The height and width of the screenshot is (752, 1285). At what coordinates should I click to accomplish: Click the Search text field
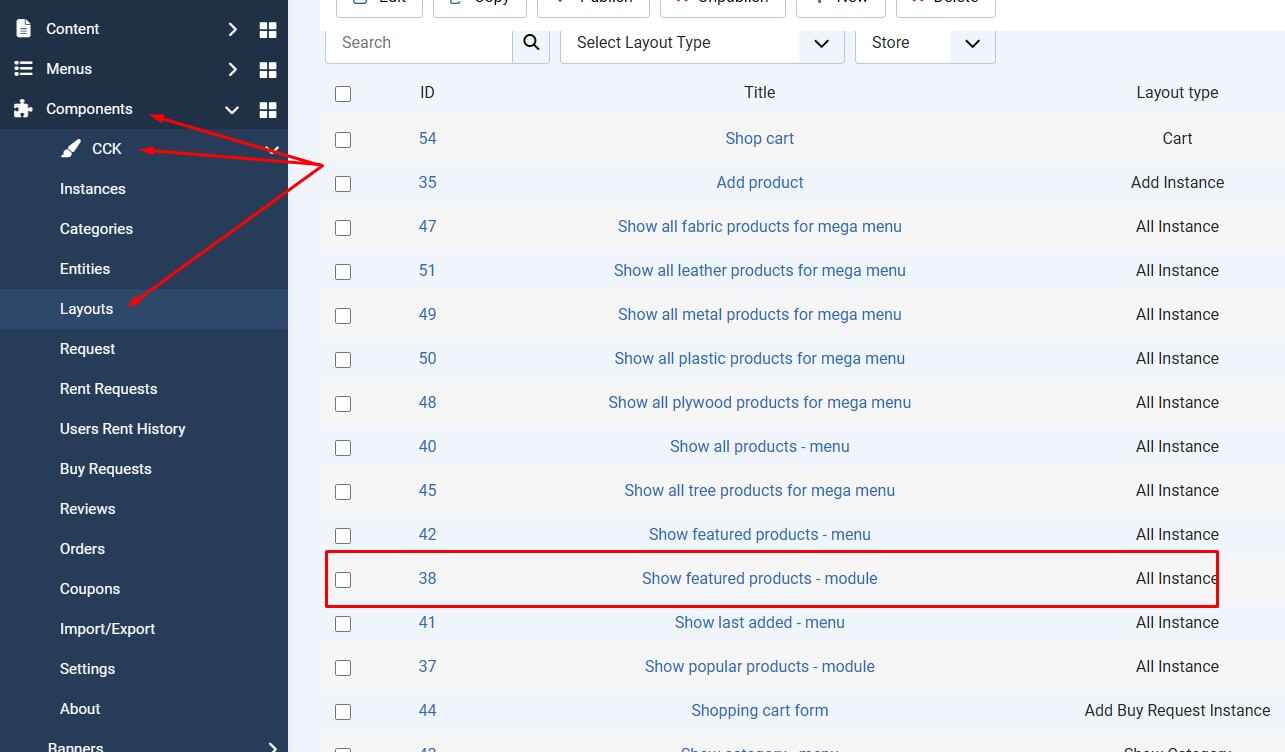[419, 43]
